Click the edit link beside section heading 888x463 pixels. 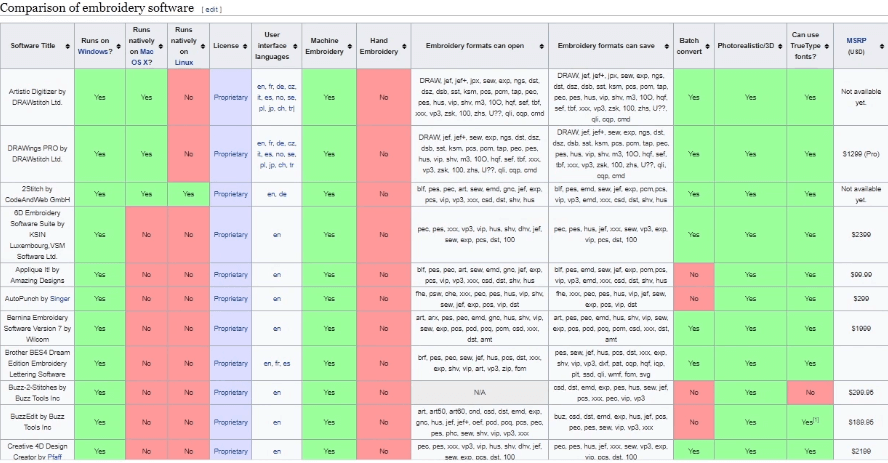[211, 10]
